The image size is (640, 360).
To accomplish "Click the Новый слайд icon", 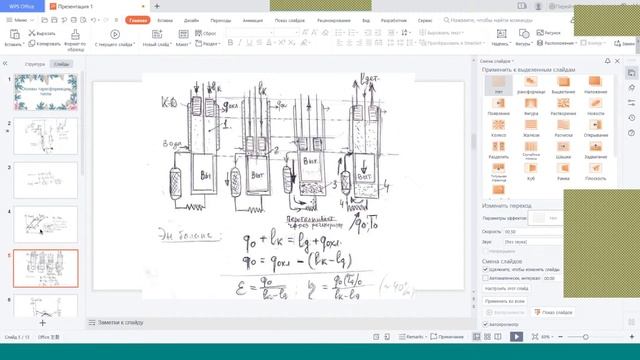I will [157, 34].
